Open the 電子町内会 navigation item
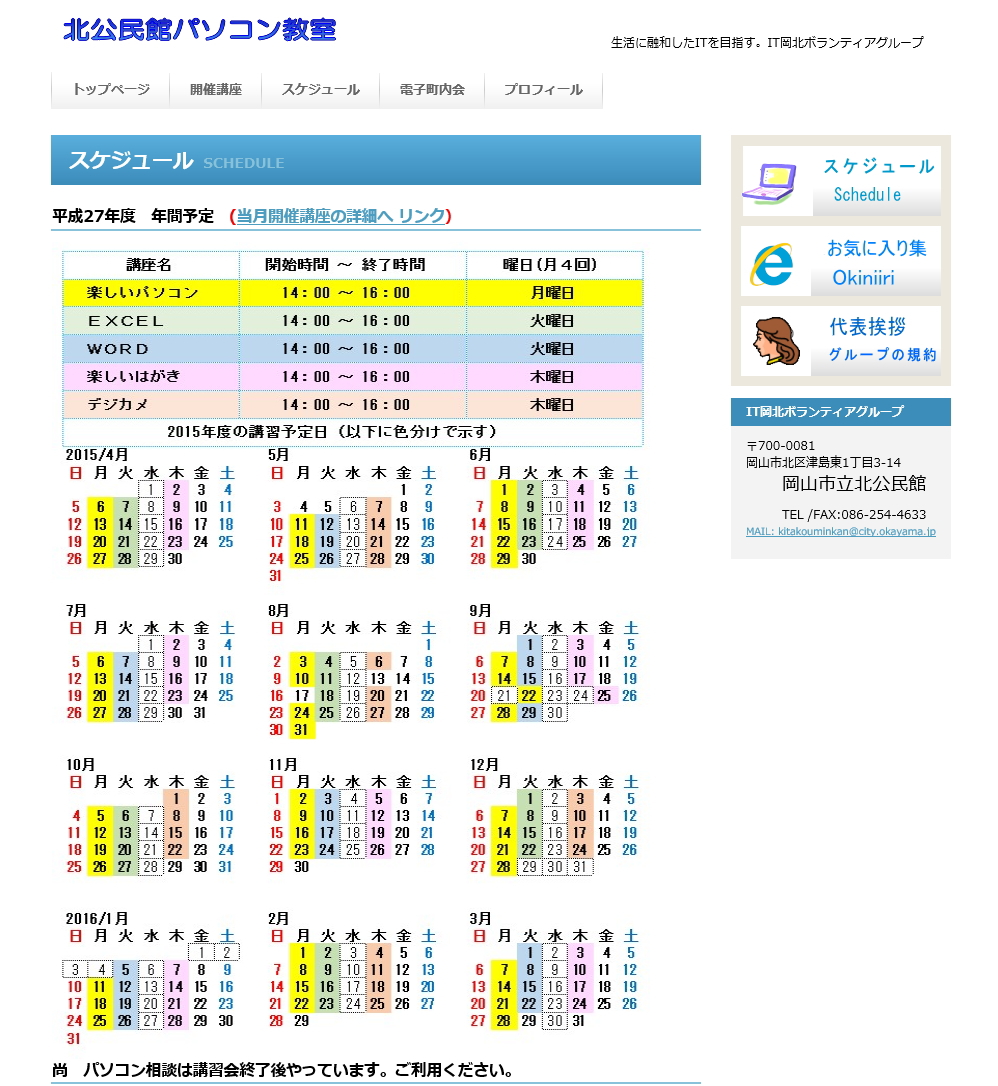Screen dimensions: 998x1086 (432, 89)
